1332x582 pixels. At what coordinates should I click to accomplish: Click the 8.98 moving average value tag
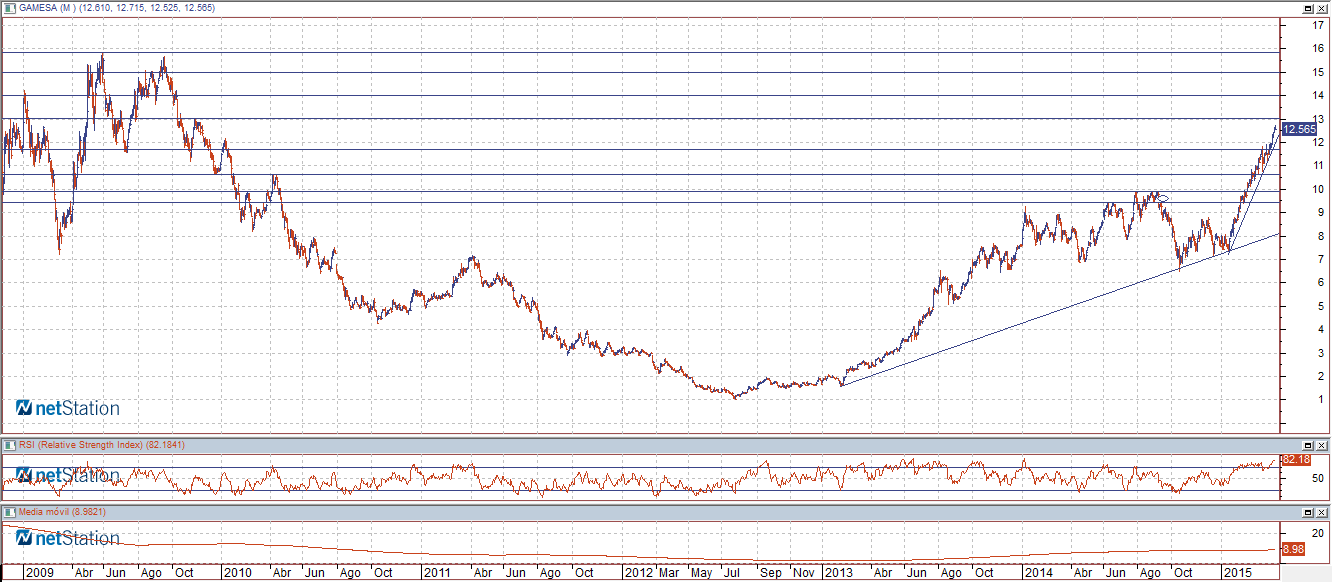(1294, 549)
